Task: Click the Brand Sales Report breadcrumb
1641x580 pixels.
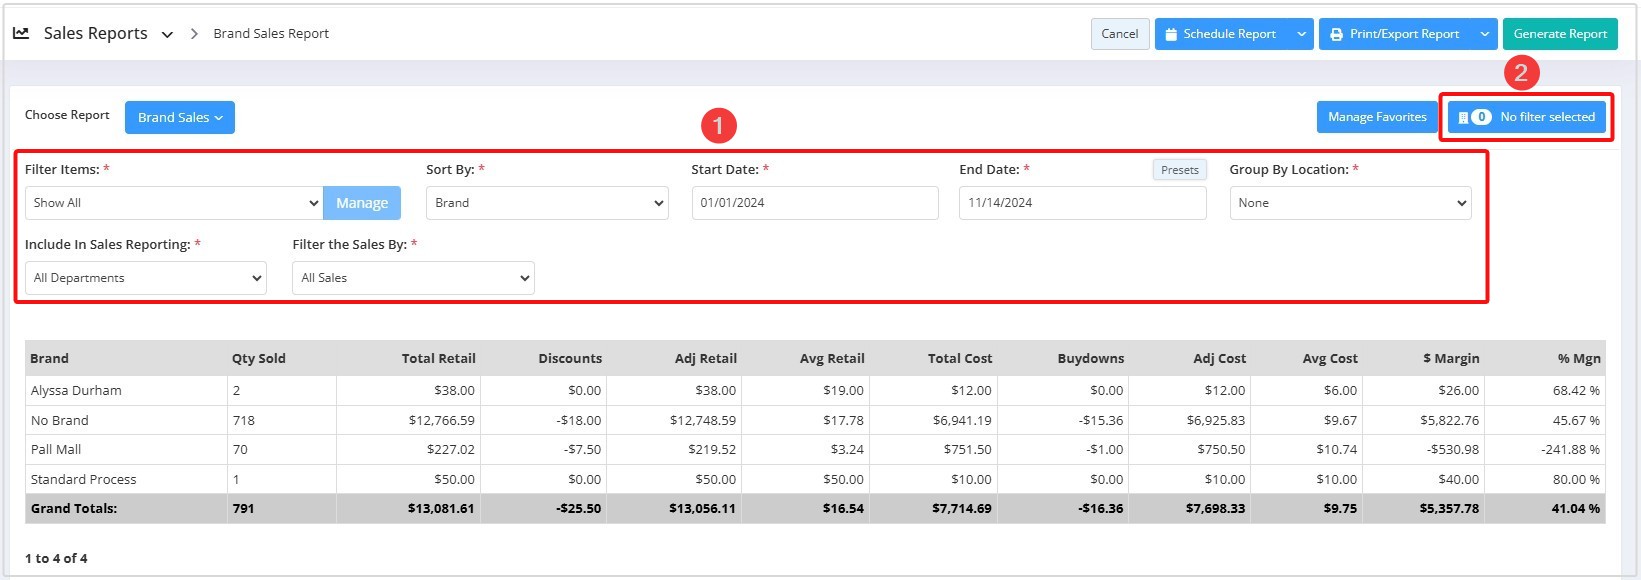Action: pyautogui.click(x=271, y=33)
